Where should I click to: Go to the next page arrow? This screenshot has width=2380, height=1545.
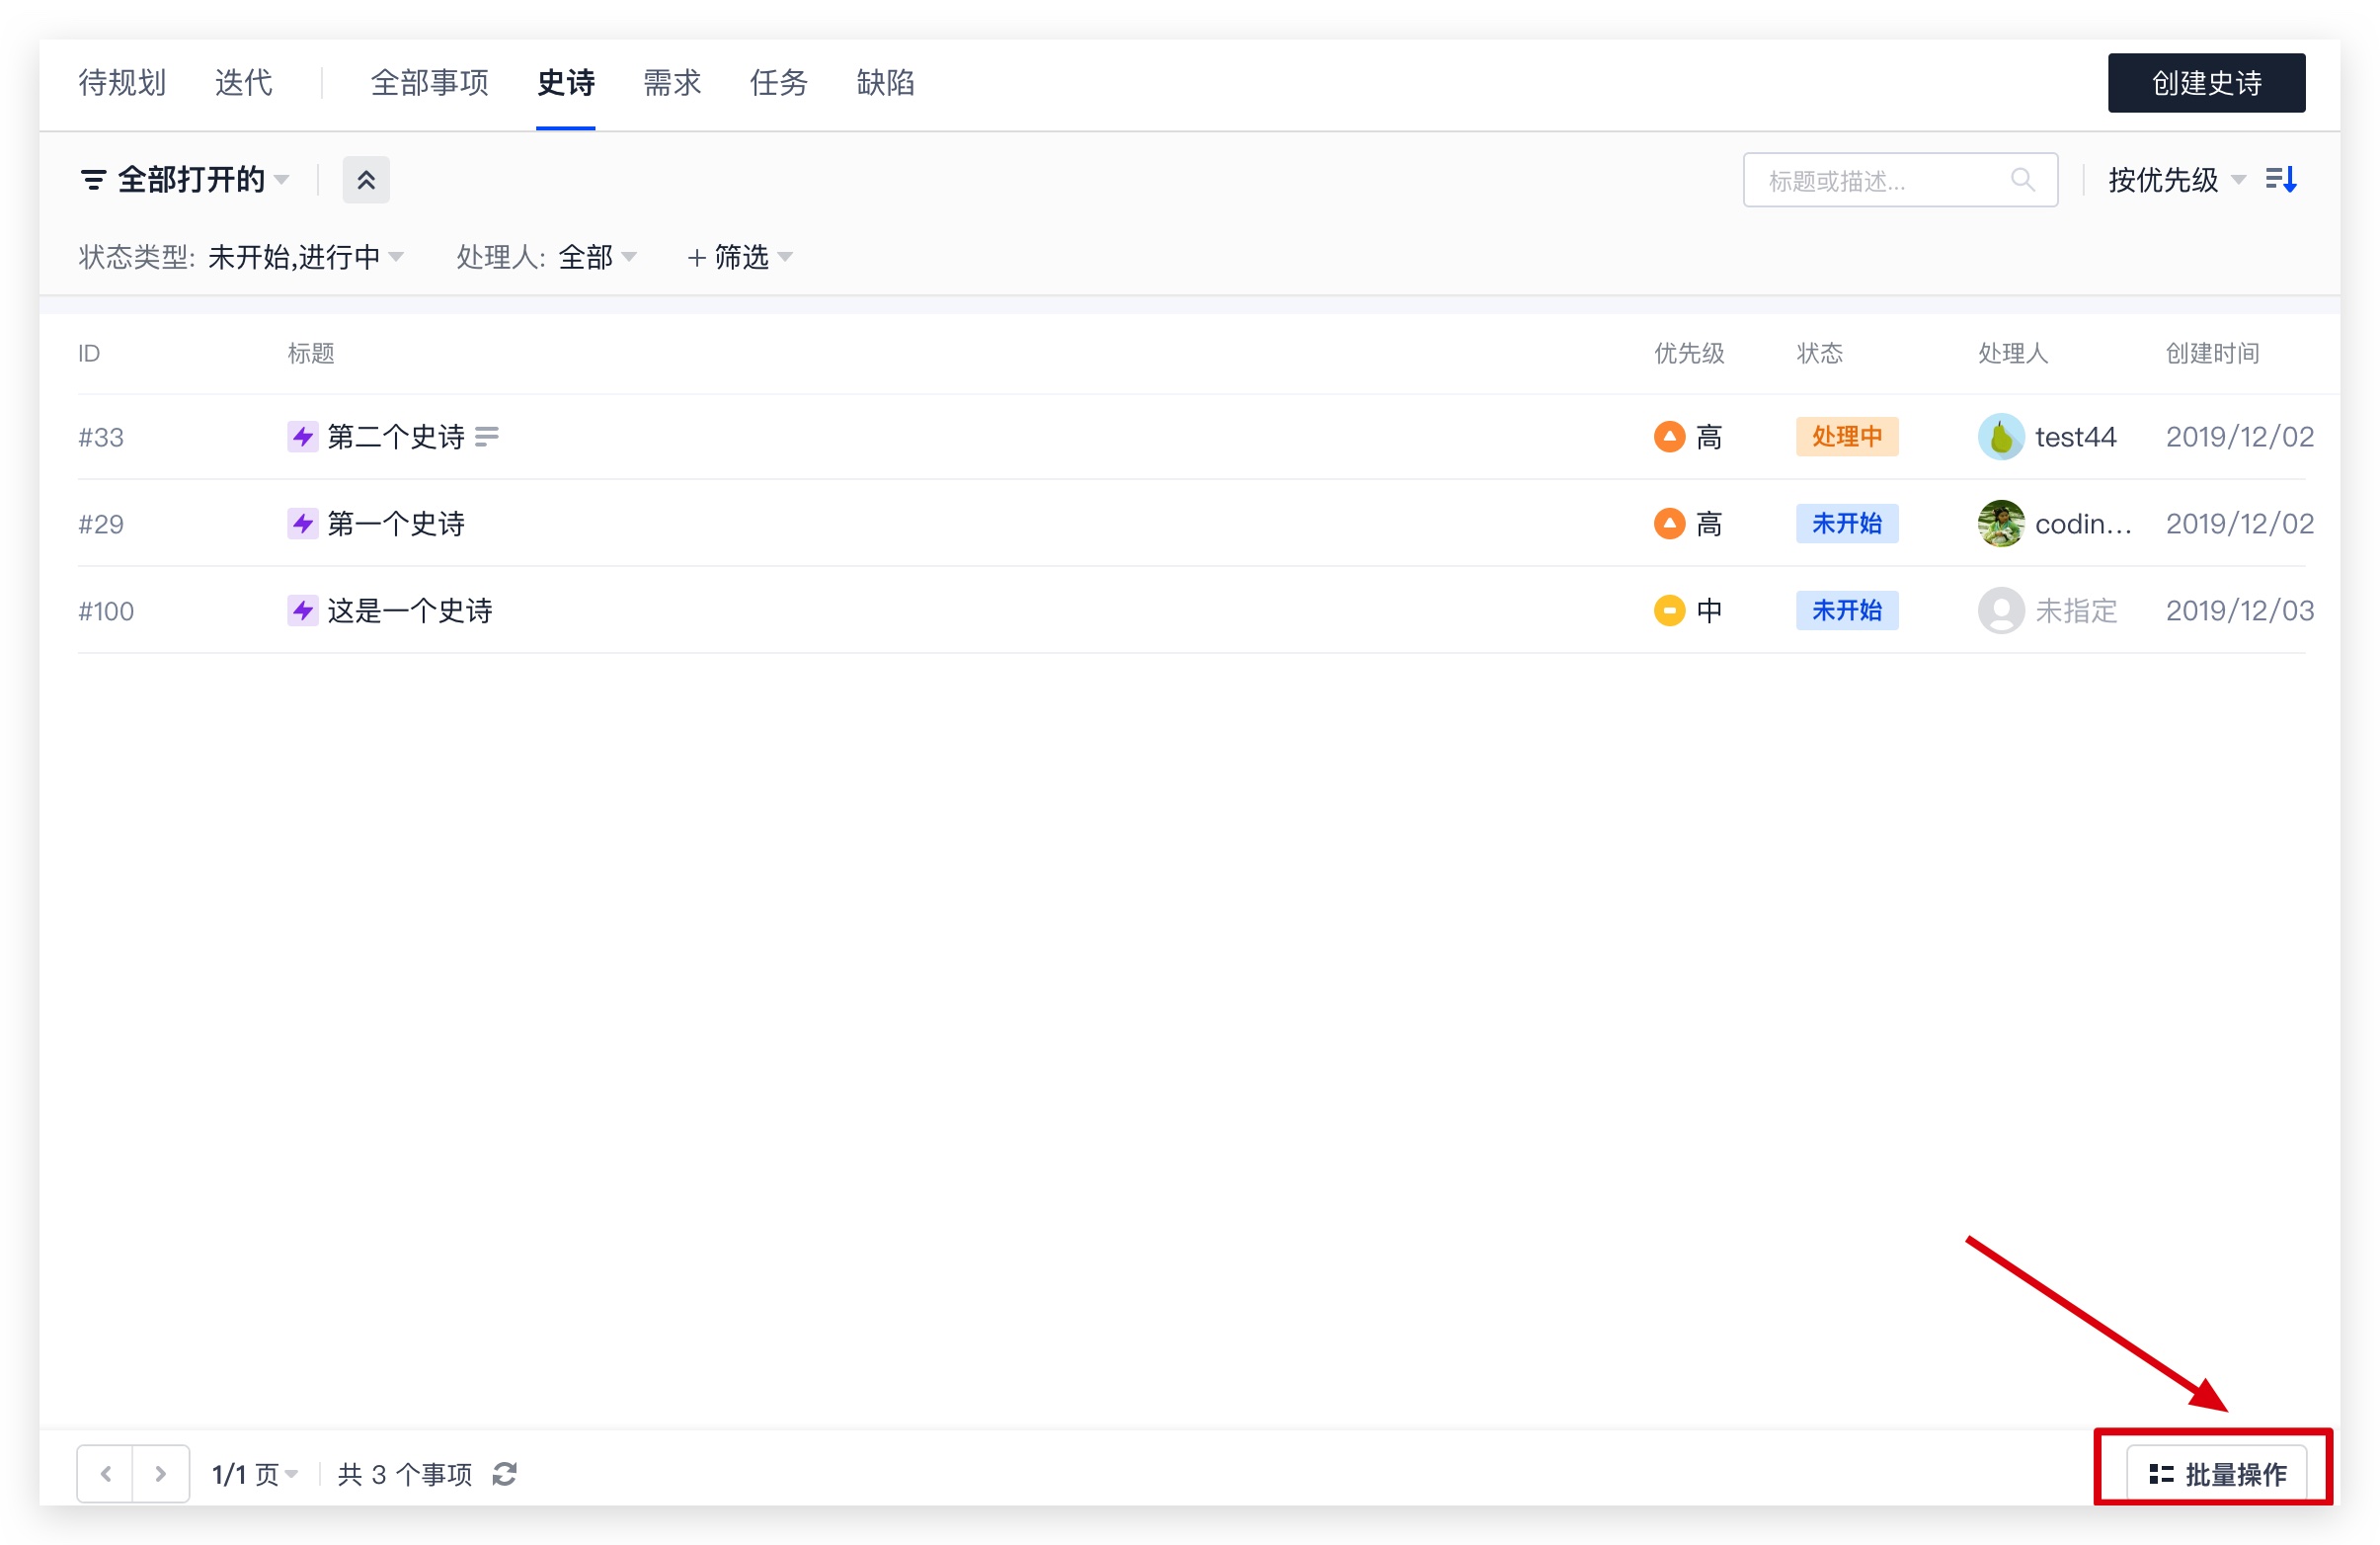coord(160,1474)
